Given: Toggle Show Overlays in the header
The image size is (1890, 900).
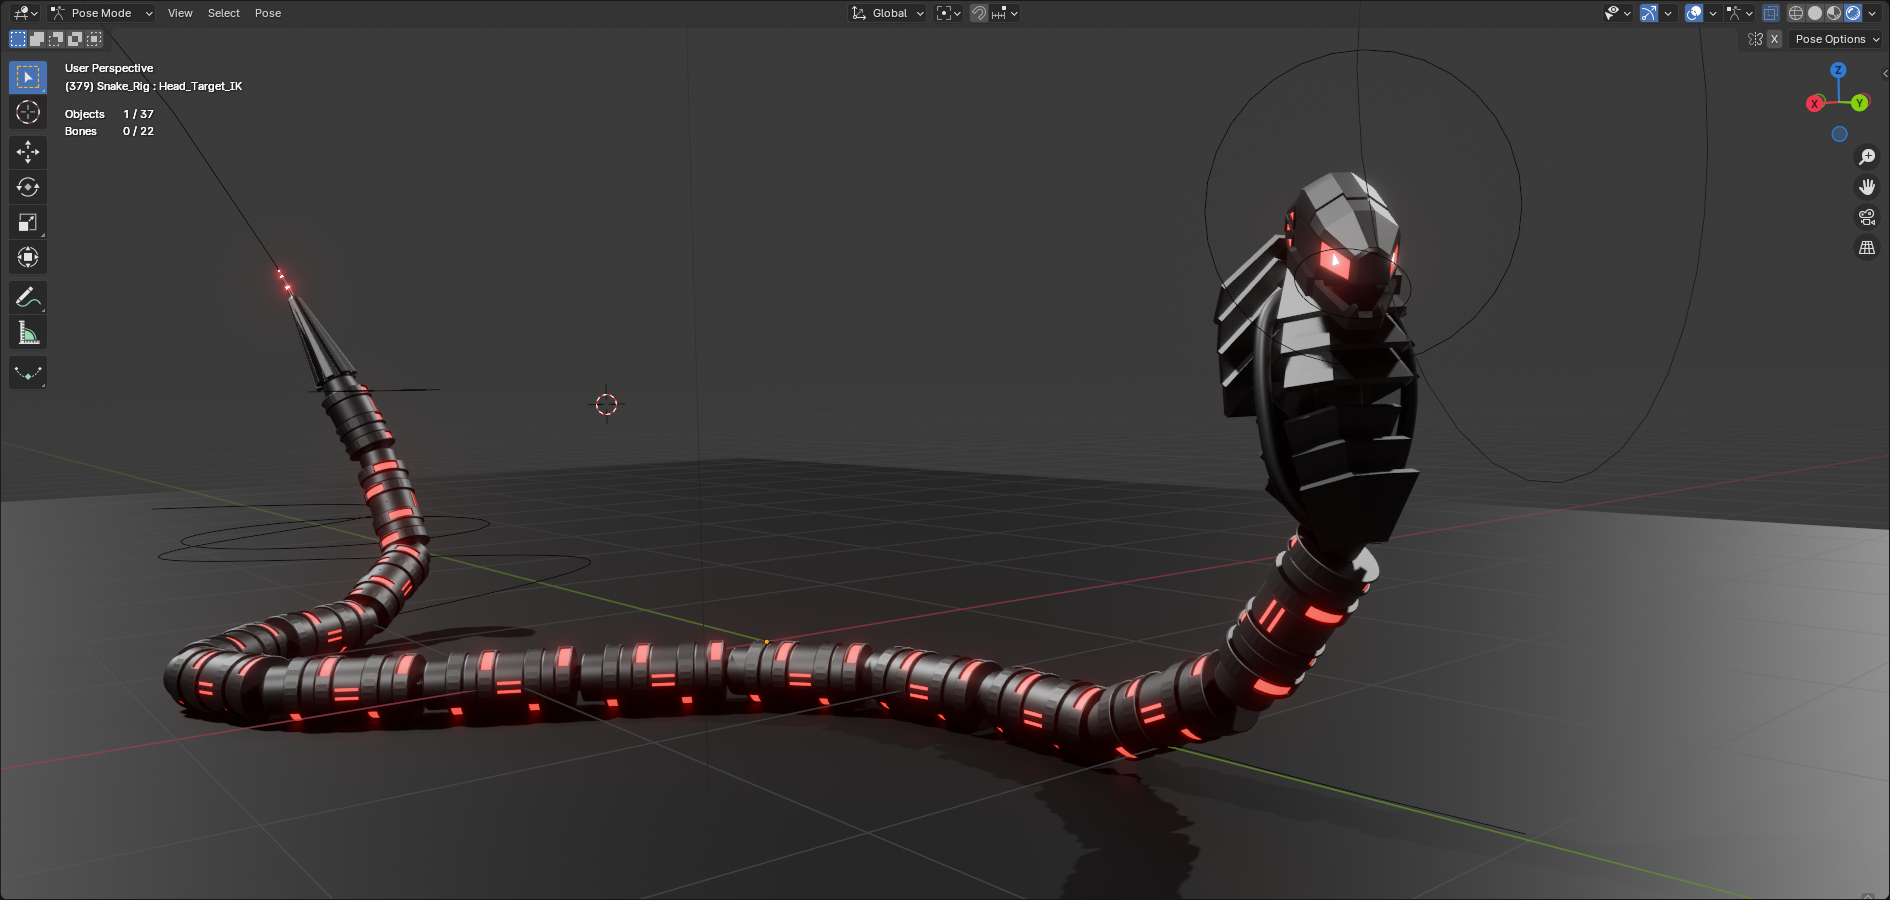Looking at the screenshot, I should click(1692, 13).
